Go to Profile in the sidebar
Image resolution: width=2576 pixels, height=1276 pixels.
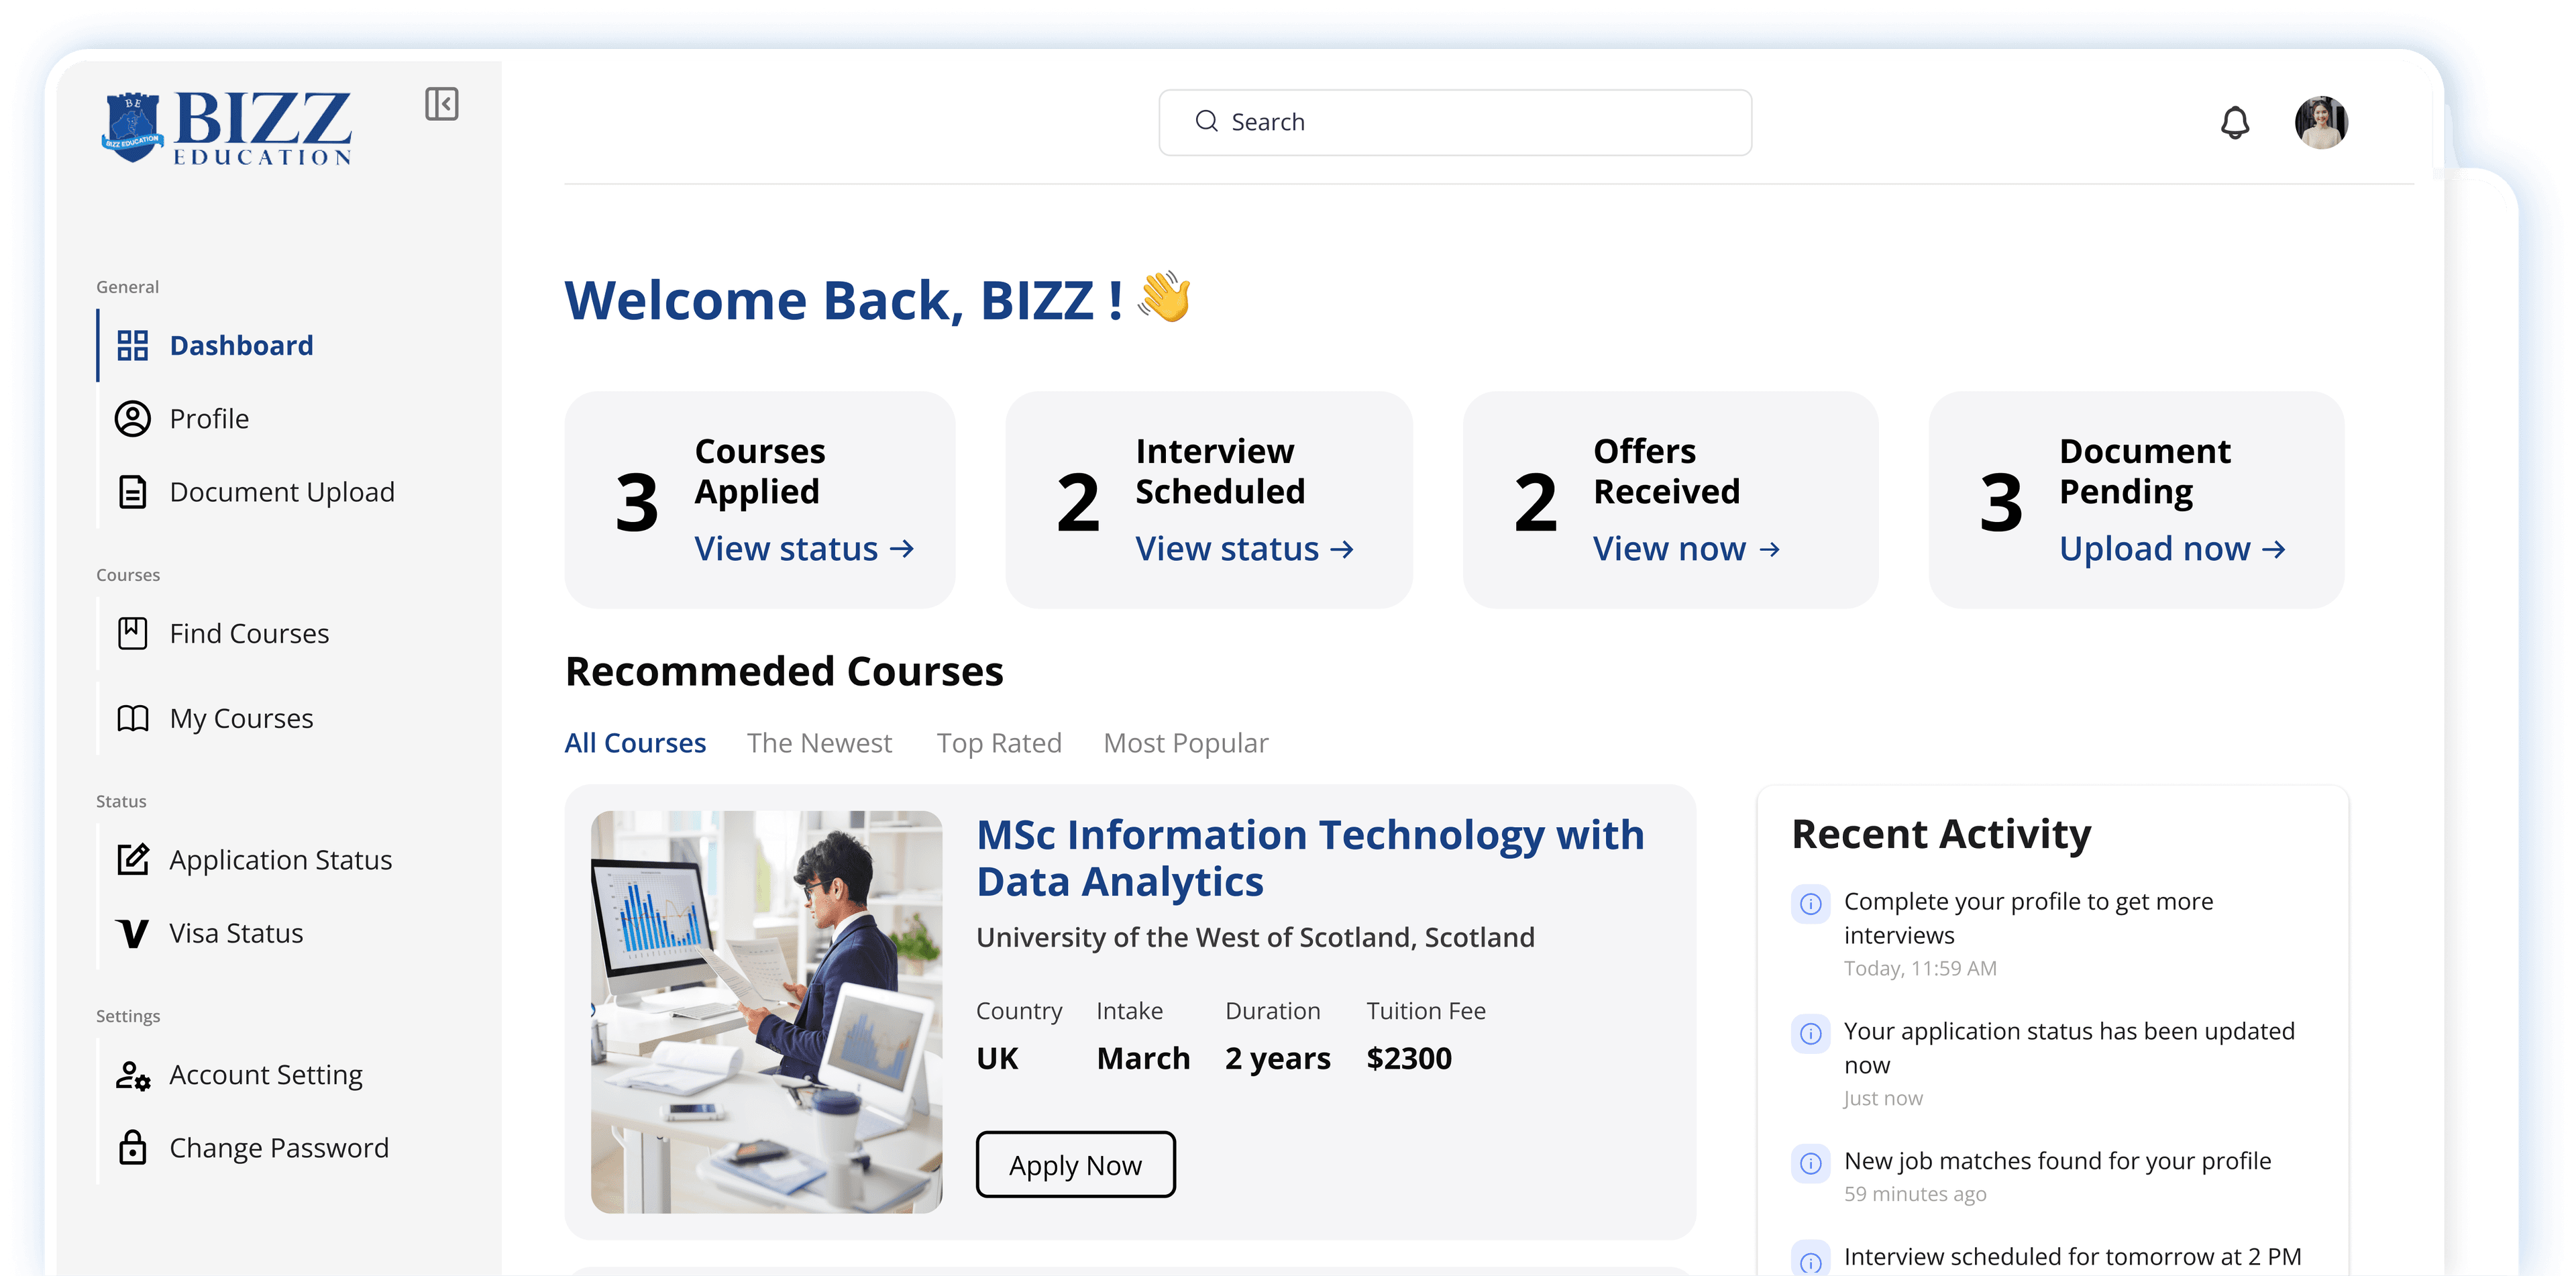tap(208, 419)
